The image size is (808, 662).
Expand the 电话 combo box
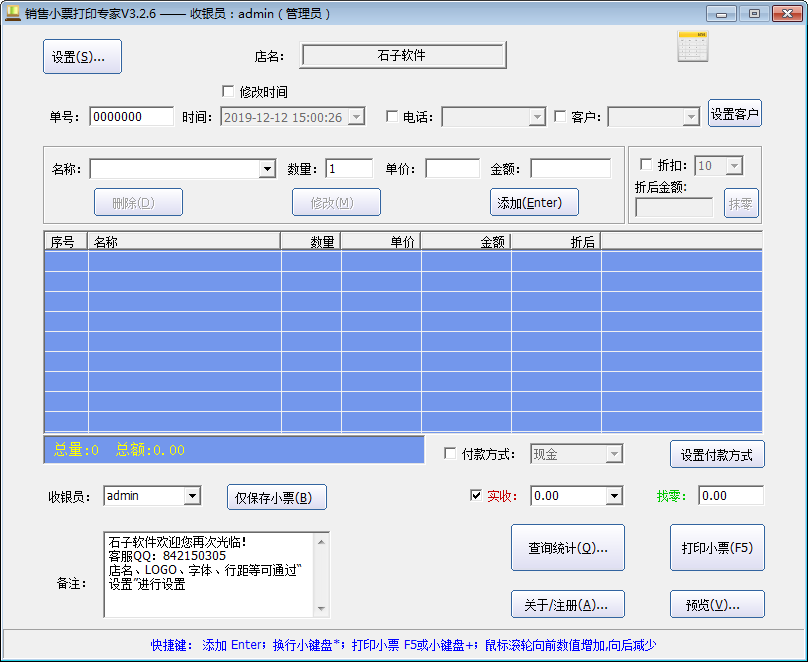(537, 117)
